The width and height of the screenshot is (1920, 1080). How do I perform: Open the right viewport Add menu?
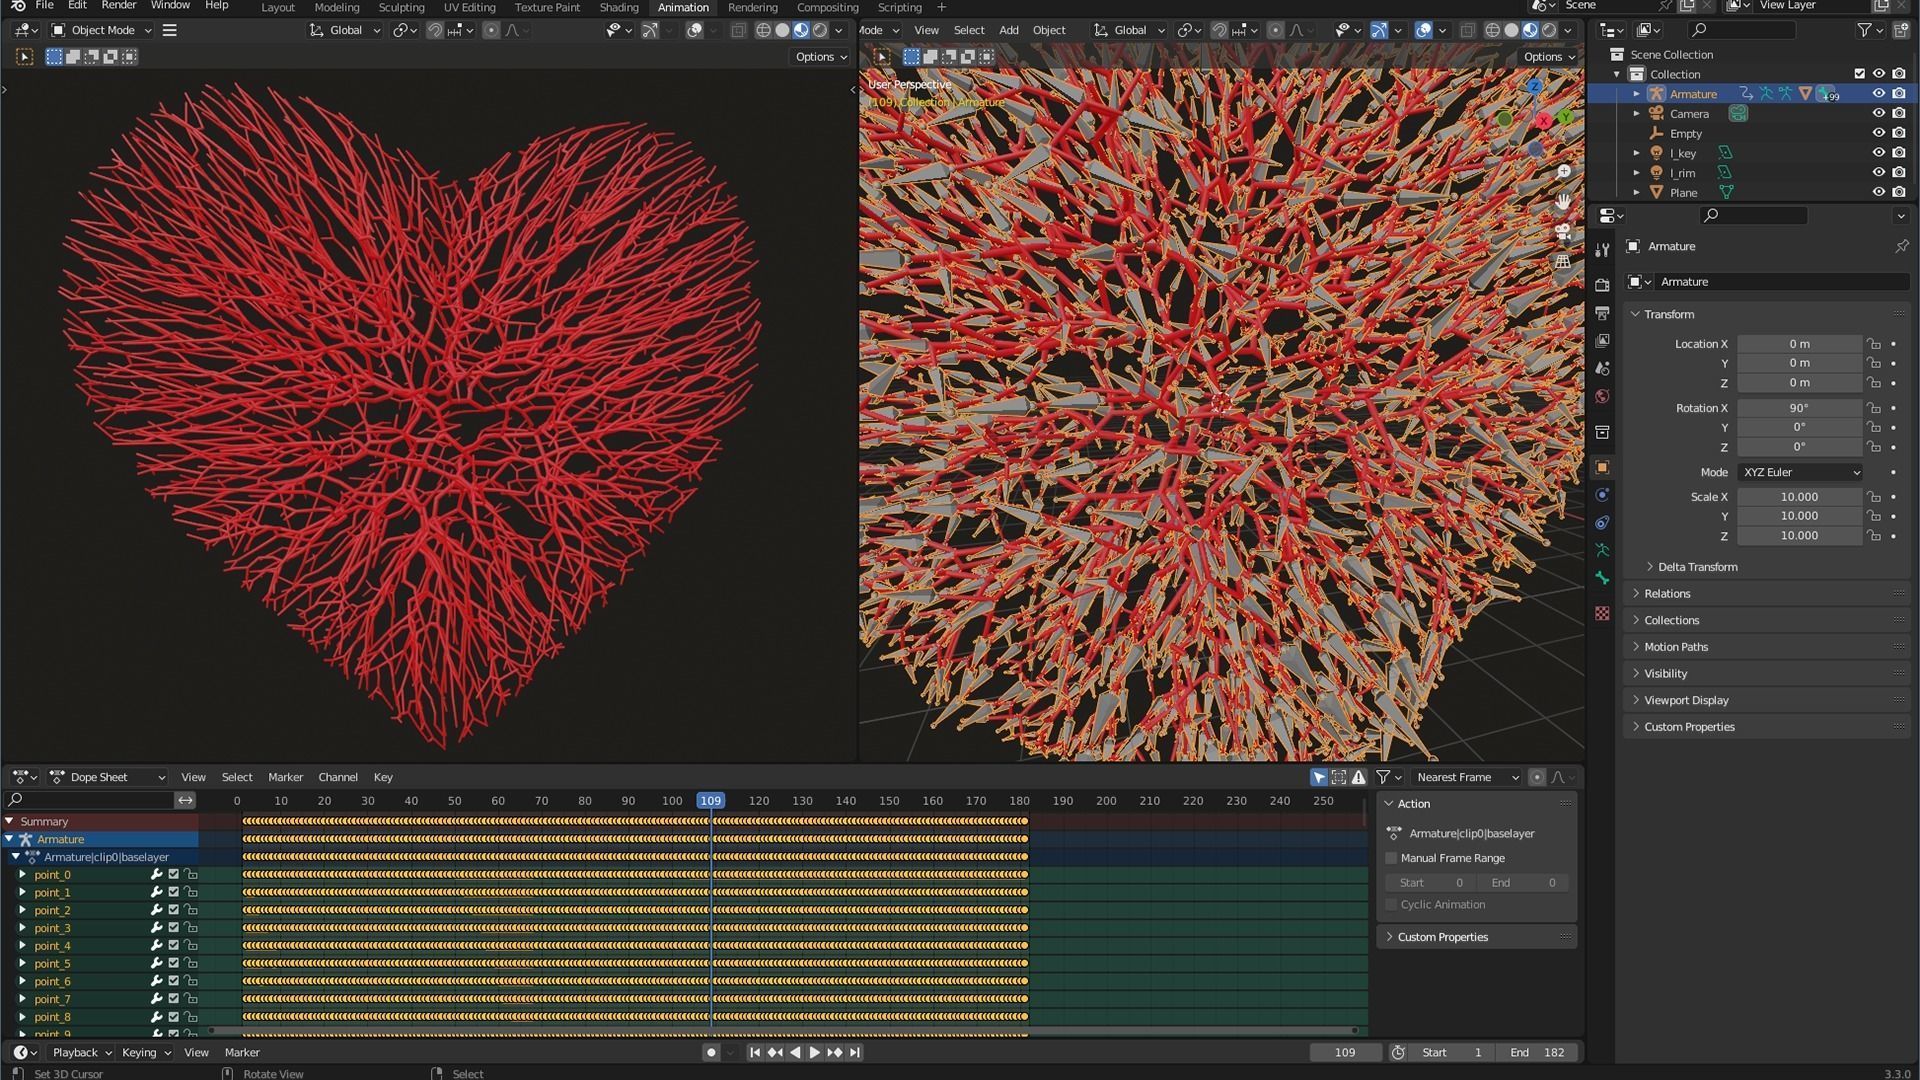click(1008, 30)
